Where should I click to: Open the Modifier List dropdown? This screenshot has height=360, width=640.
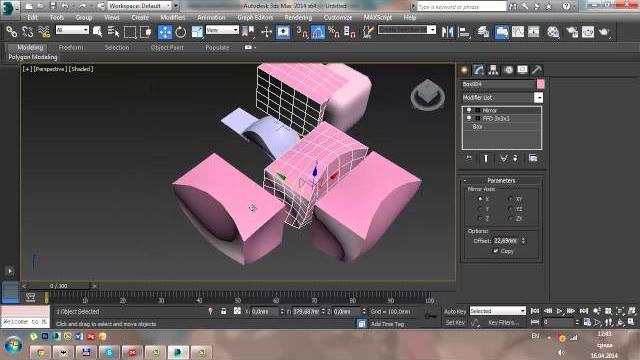[x=538, y=98]
